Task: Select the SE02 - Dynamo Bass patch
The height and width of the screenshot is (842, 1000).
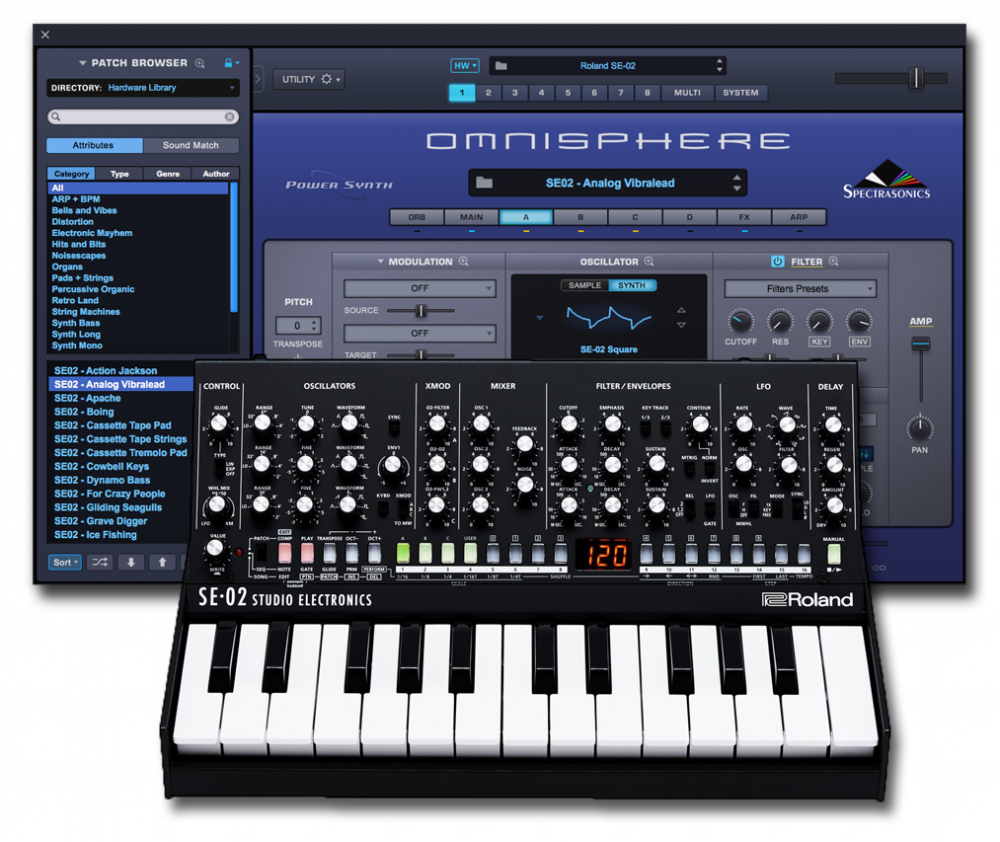Action: 101,480
